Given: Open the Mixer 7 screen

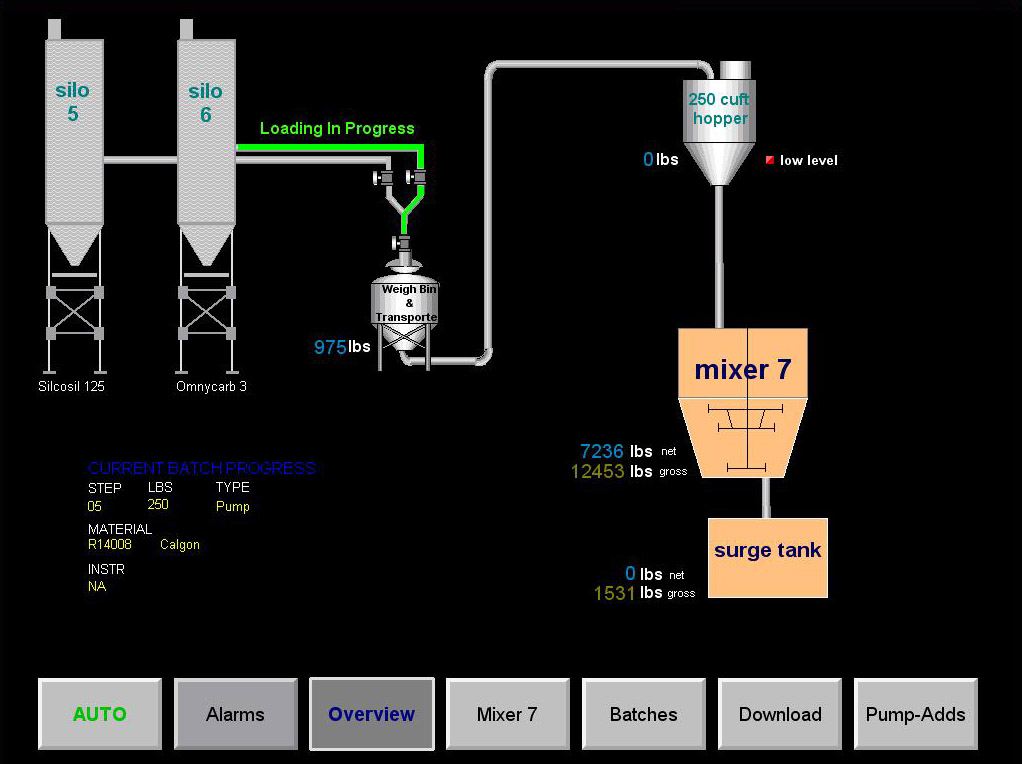Looking at the screenshot, I should coord(507,714).
